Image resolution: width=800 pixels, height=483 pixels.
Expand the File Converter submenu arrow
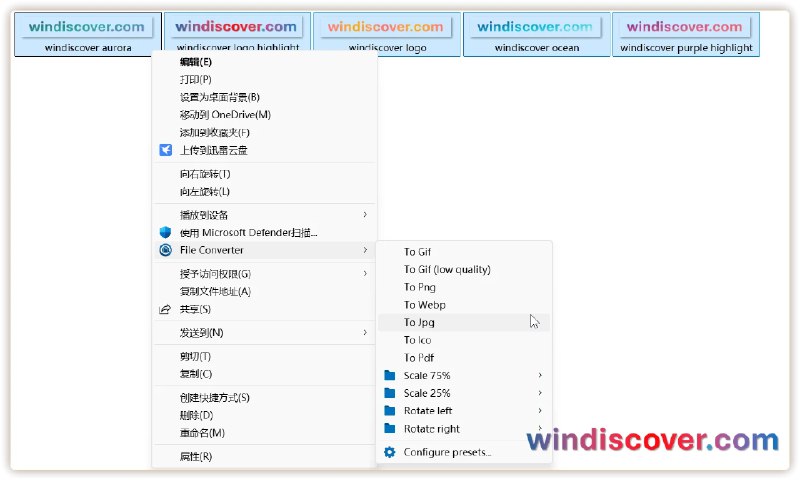click(x=365, y=250)
